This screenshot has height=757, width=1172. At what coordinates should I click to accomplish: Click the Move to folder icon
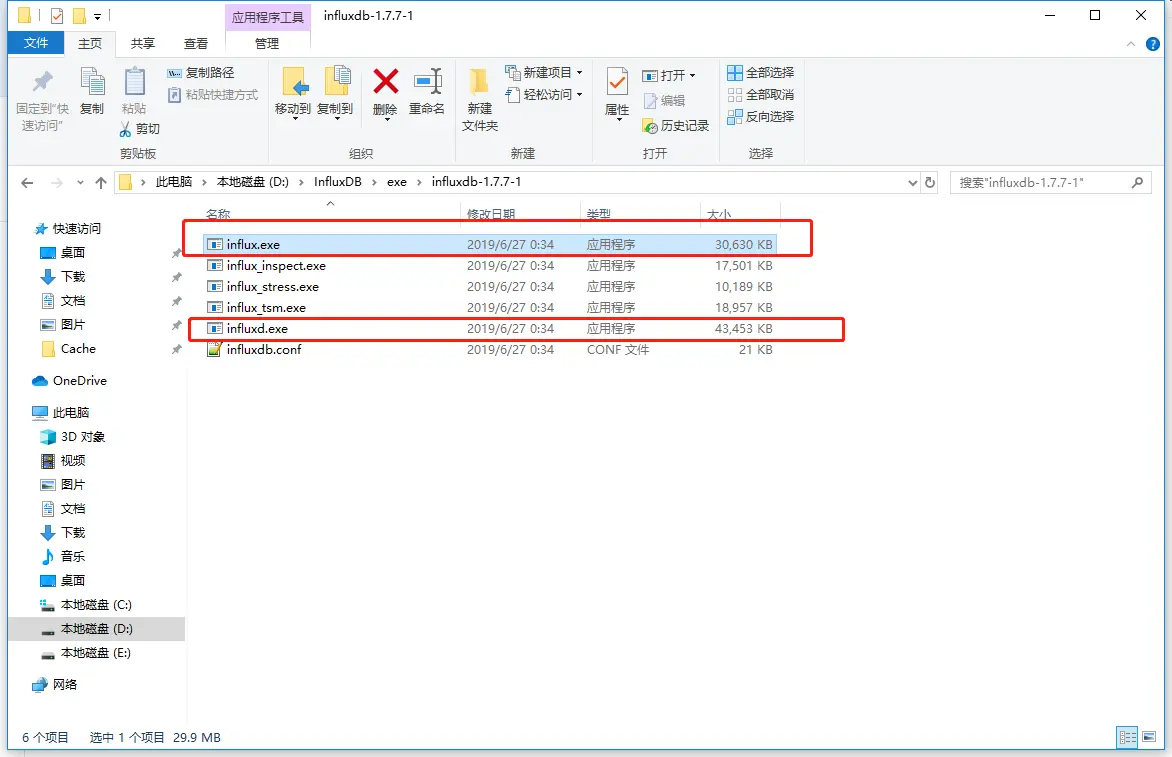(294, 82)
